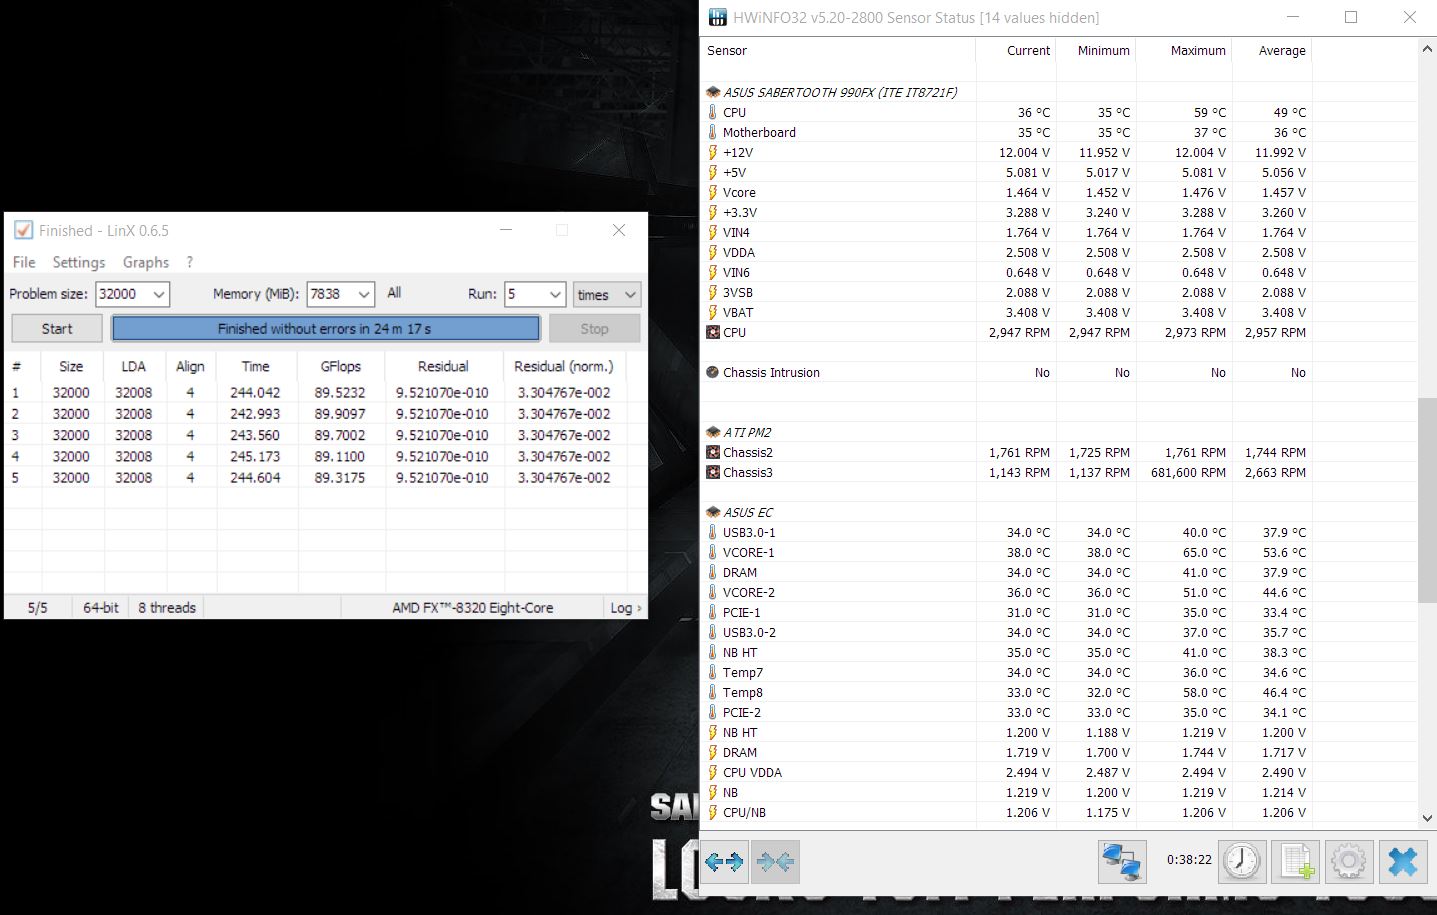Open the remote network monitor icon in HWiNFO

1121,861
